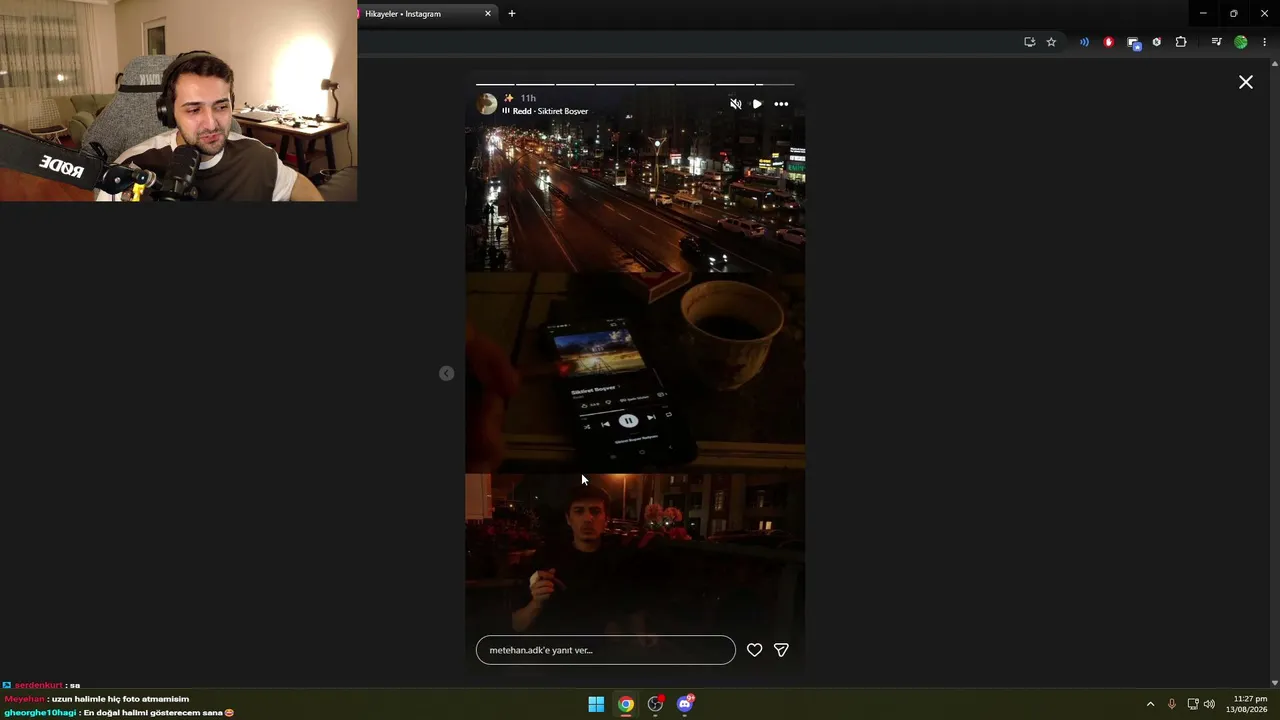The image size is (1280, 720).
Task: Click the microphone icon in the system tray
Action: (1172, 704)
